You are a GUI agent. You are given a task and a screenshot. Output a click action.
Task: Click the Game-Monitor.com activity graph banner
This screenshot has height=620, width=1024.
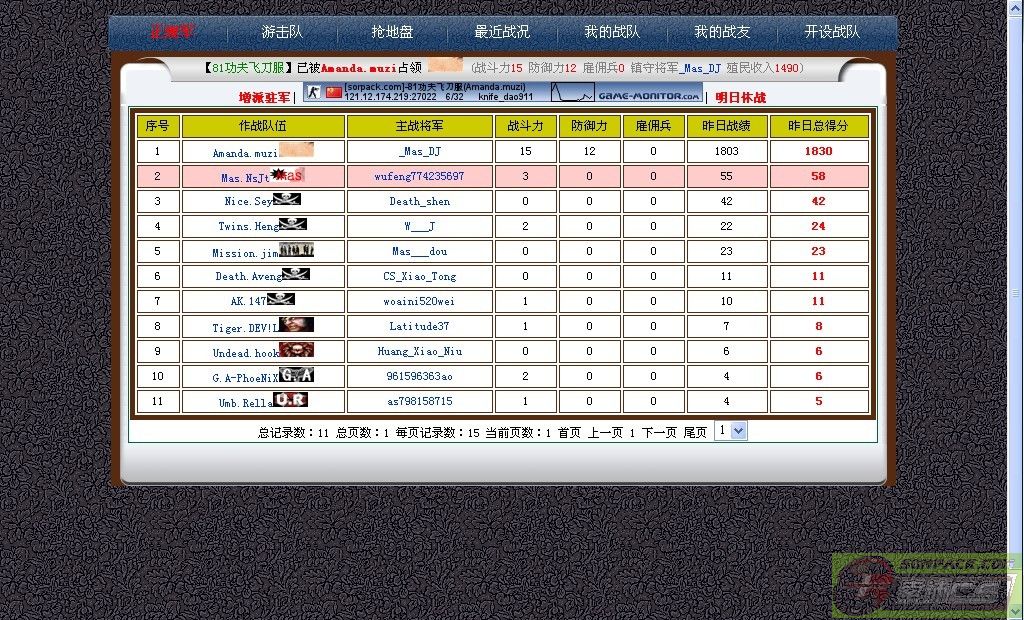tap(627, 92)
